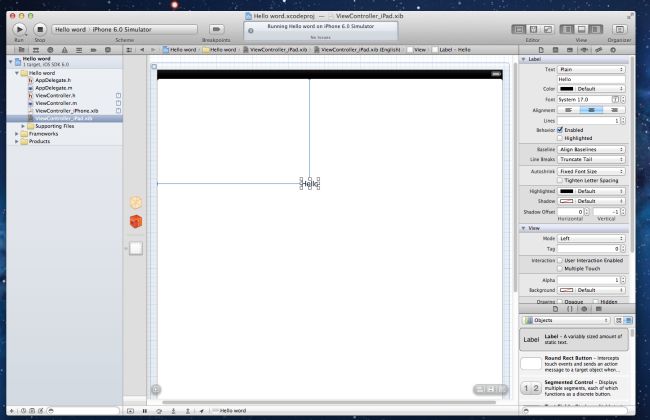Show the Symbol navigator
Screen dimensions: 650x420
(36, 50)
